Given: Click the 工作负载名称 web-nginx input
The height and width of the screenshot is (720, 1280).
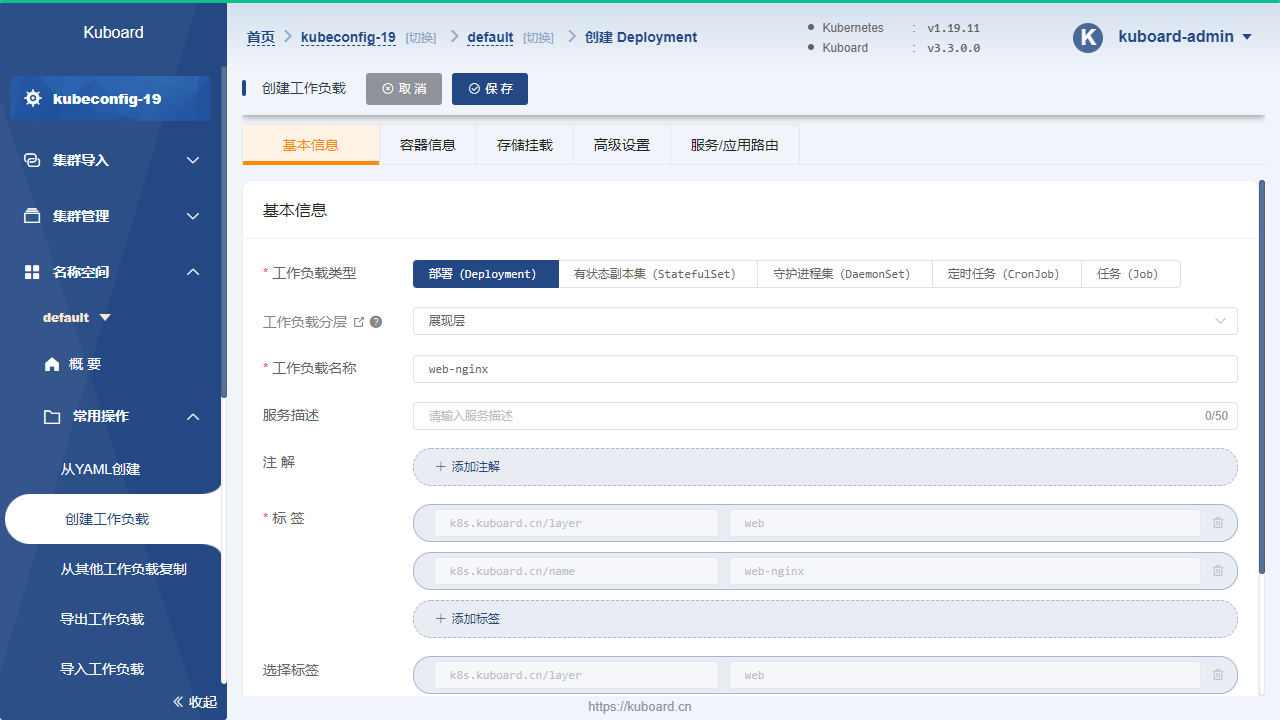Looking at the screenshot, I should coord(825,369).
